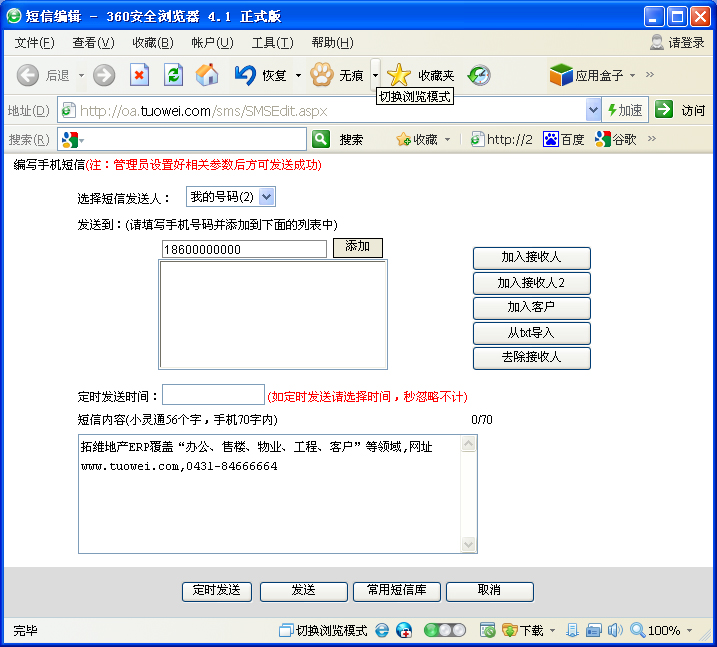Click the scheduled send time input field
This screenshot has width=717, height=647.
click(213, 395)
